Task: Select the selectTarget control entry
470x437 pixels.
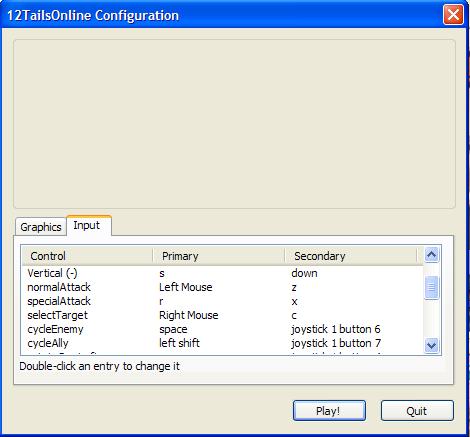Action: 57,315
